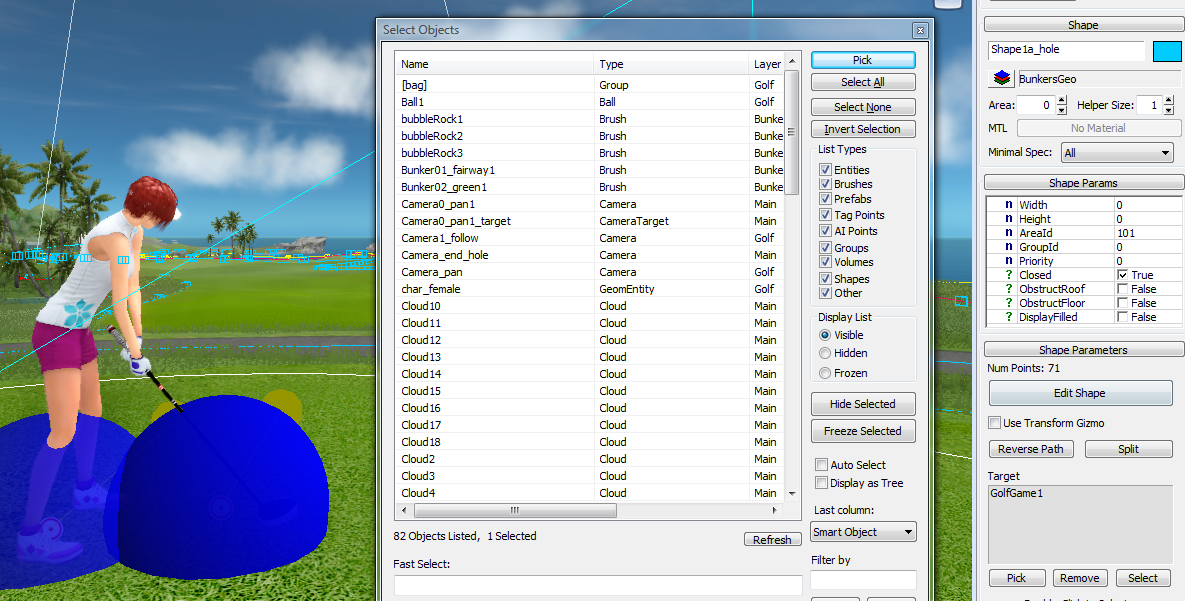Open the Last column Smart Object dropdown
1185x601 pixels.
(863, 532)
